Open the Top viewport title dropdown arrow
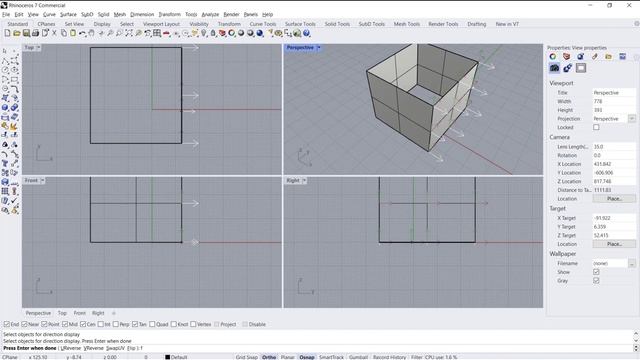Image resolution: width=640 pixels, height=360 pixels. [38, 47]
